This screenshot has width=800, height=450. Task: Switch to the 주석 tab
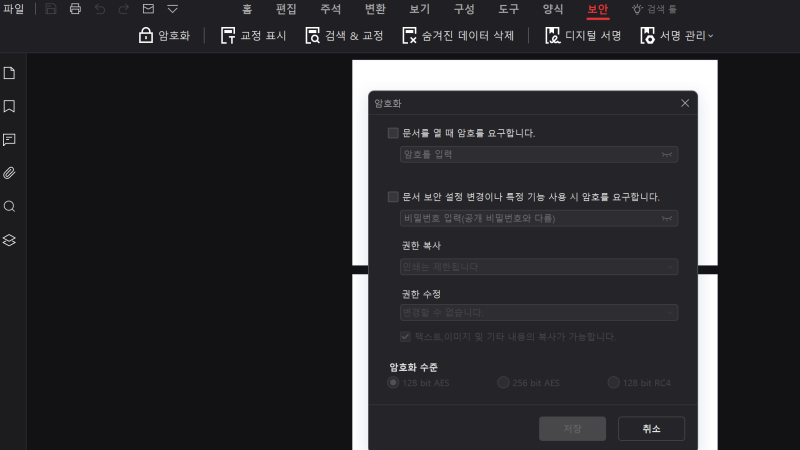(x=331, y=9)
